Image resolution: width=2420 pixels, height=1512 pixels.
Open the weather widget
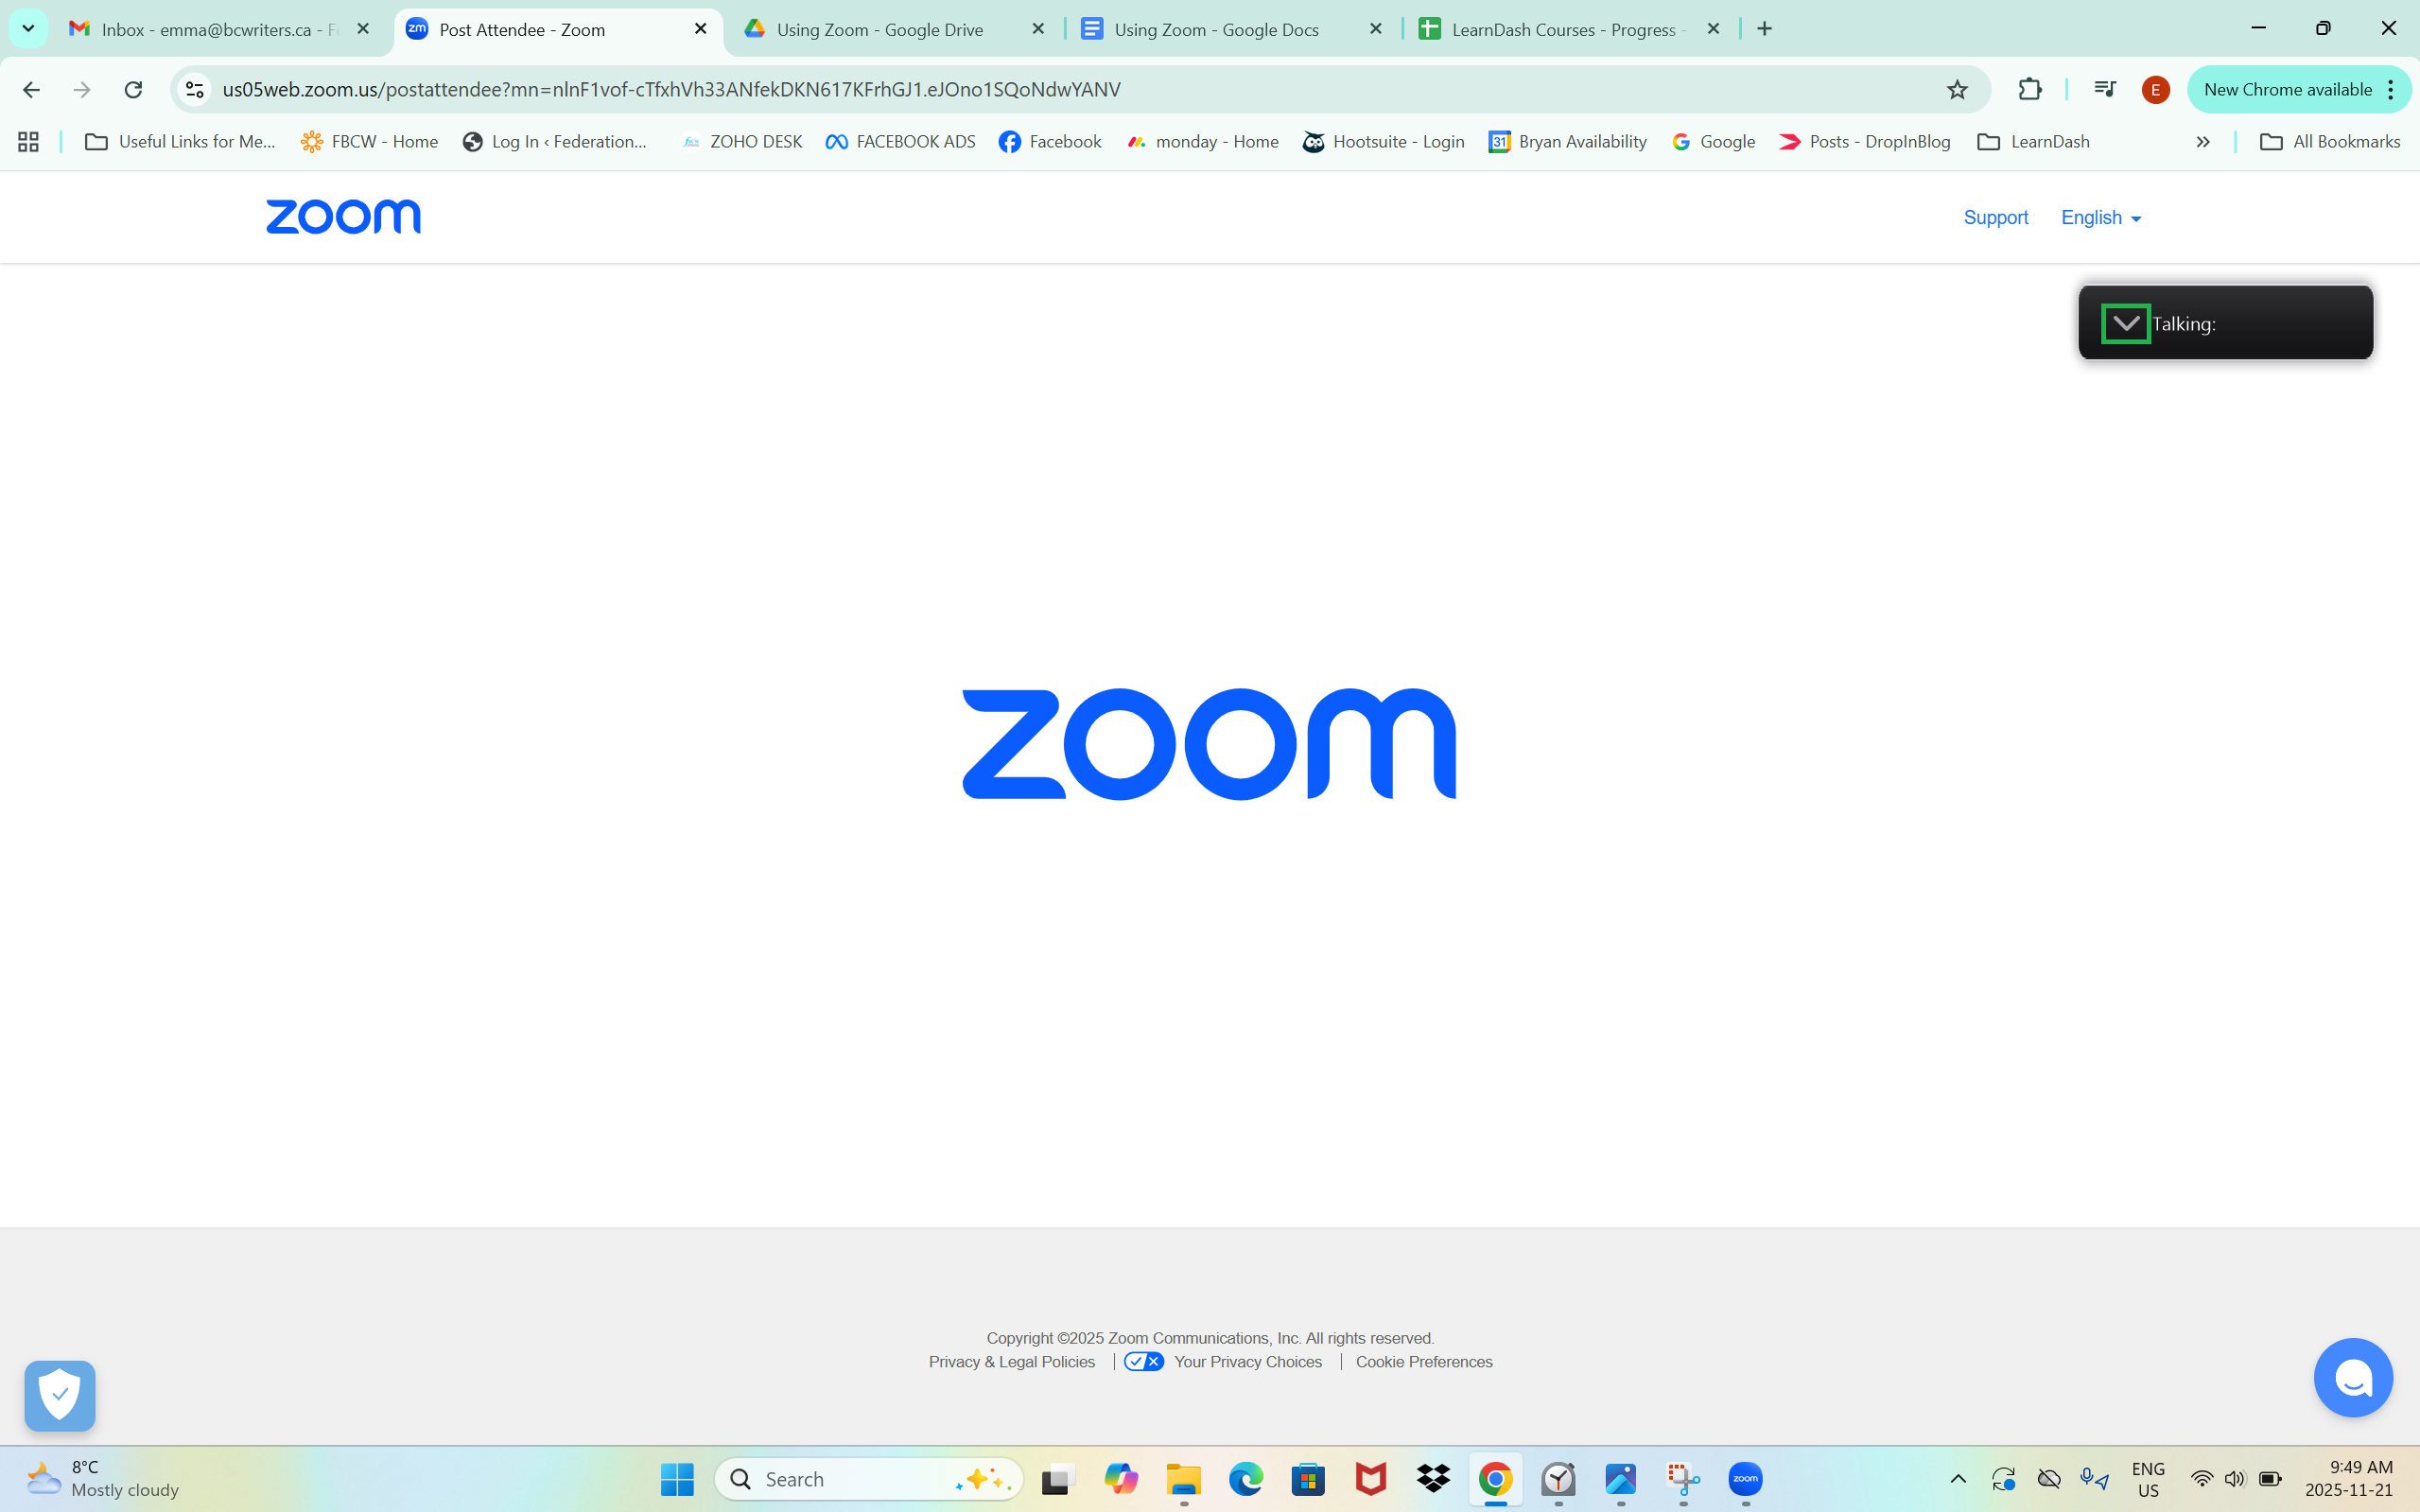(x=103, y=1479)
